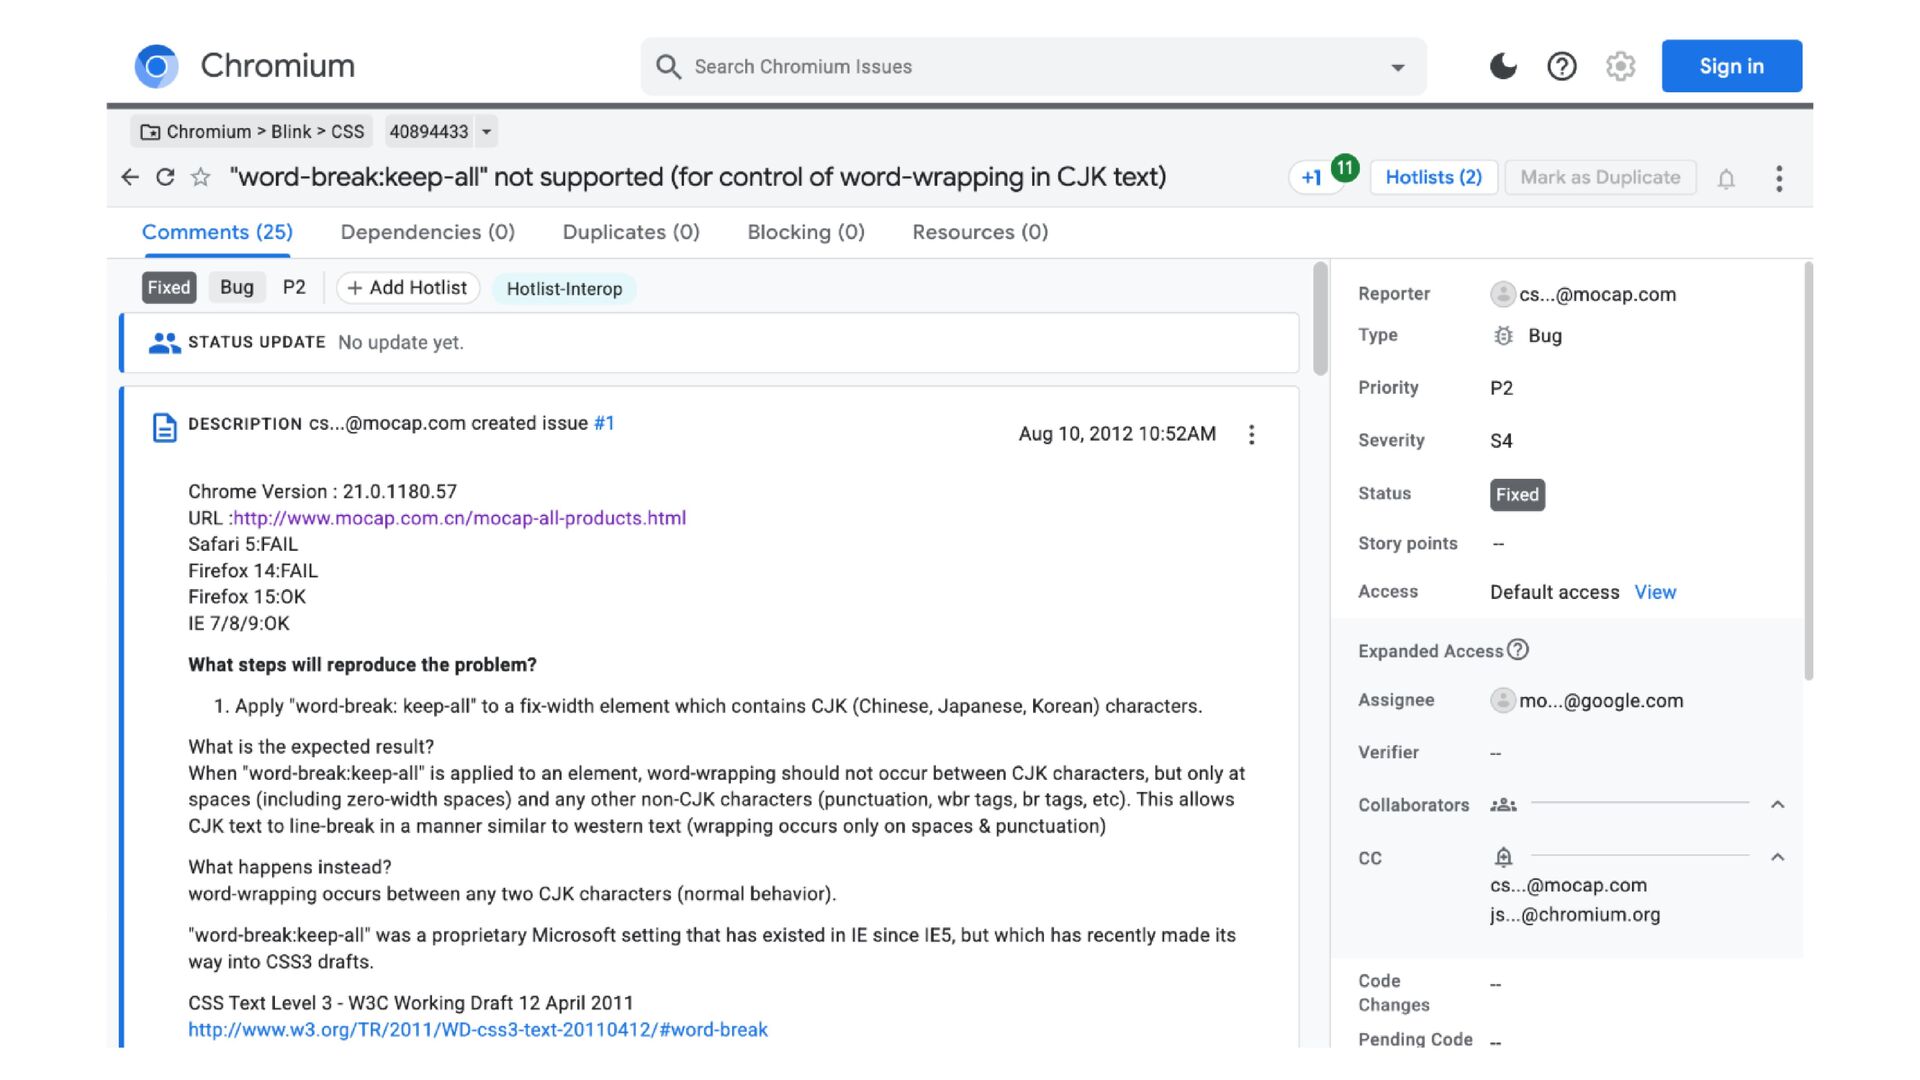Image resolution: width=1920 pixels, height=1080 pixels.
Task: Switch to Dependencies (0) tab
Action: pos(427,232)
